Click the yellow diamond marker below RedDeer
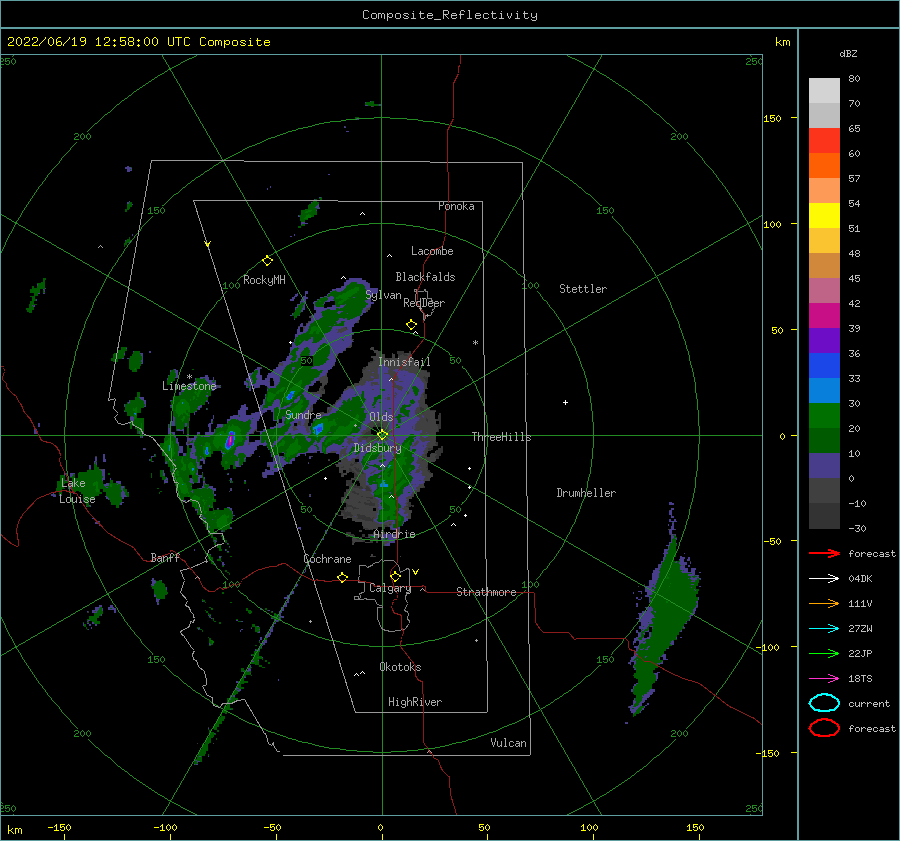900x841 pixels. coord(411,325)
